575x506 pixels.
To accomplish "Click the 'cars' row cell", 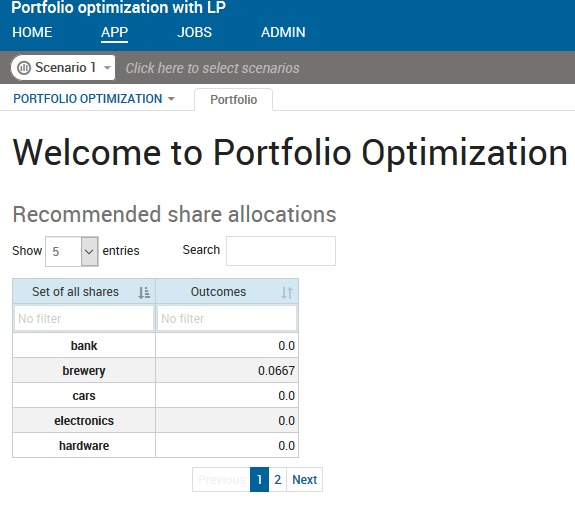I will (84, 396).
